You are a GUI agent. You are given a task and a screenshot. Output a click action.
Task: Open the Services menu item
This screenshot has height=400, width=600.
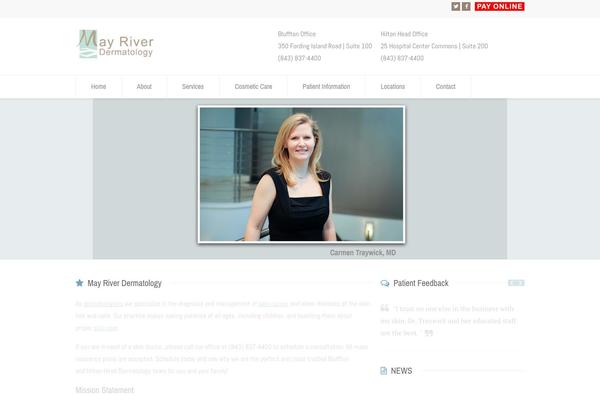point(193,87)
